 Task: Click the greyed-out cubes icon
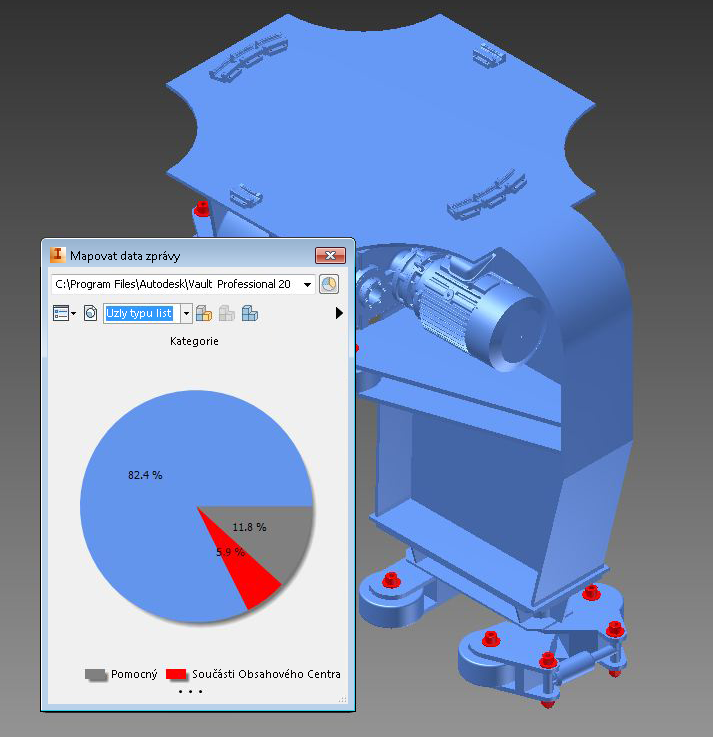coord(227,314)
